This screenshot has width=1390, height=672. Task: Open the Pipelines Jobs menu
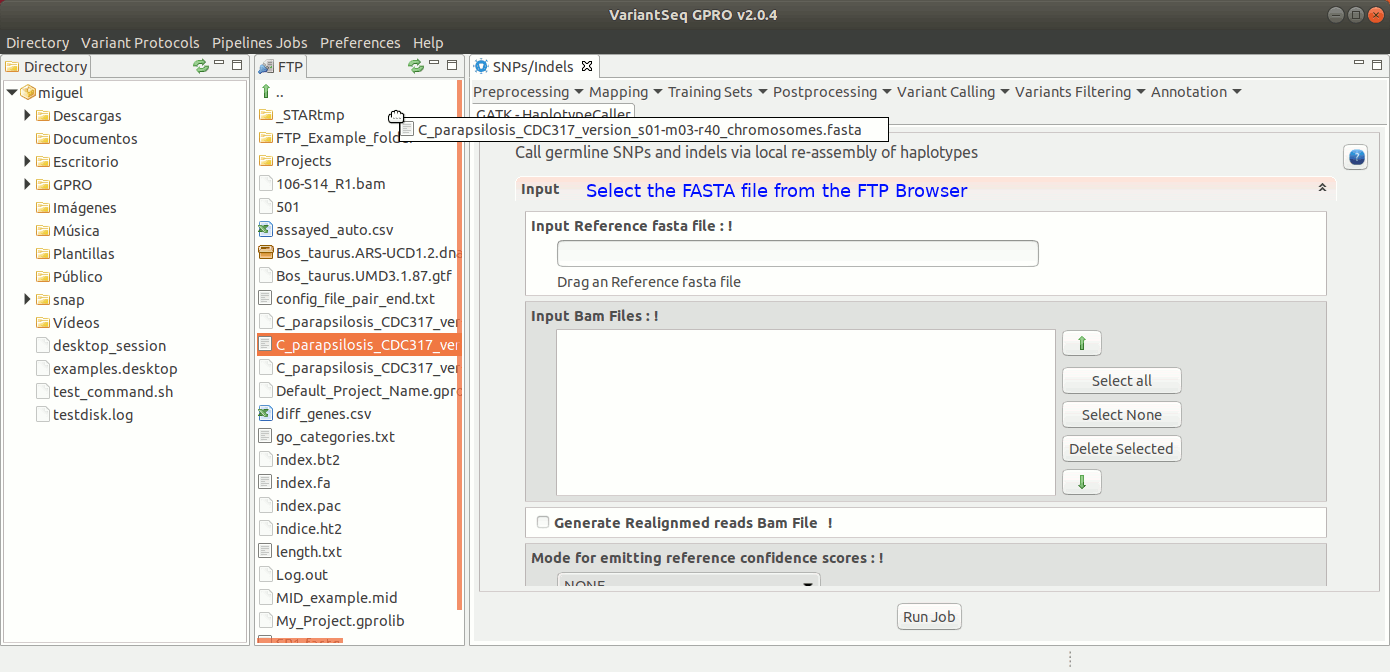(259, 43)
